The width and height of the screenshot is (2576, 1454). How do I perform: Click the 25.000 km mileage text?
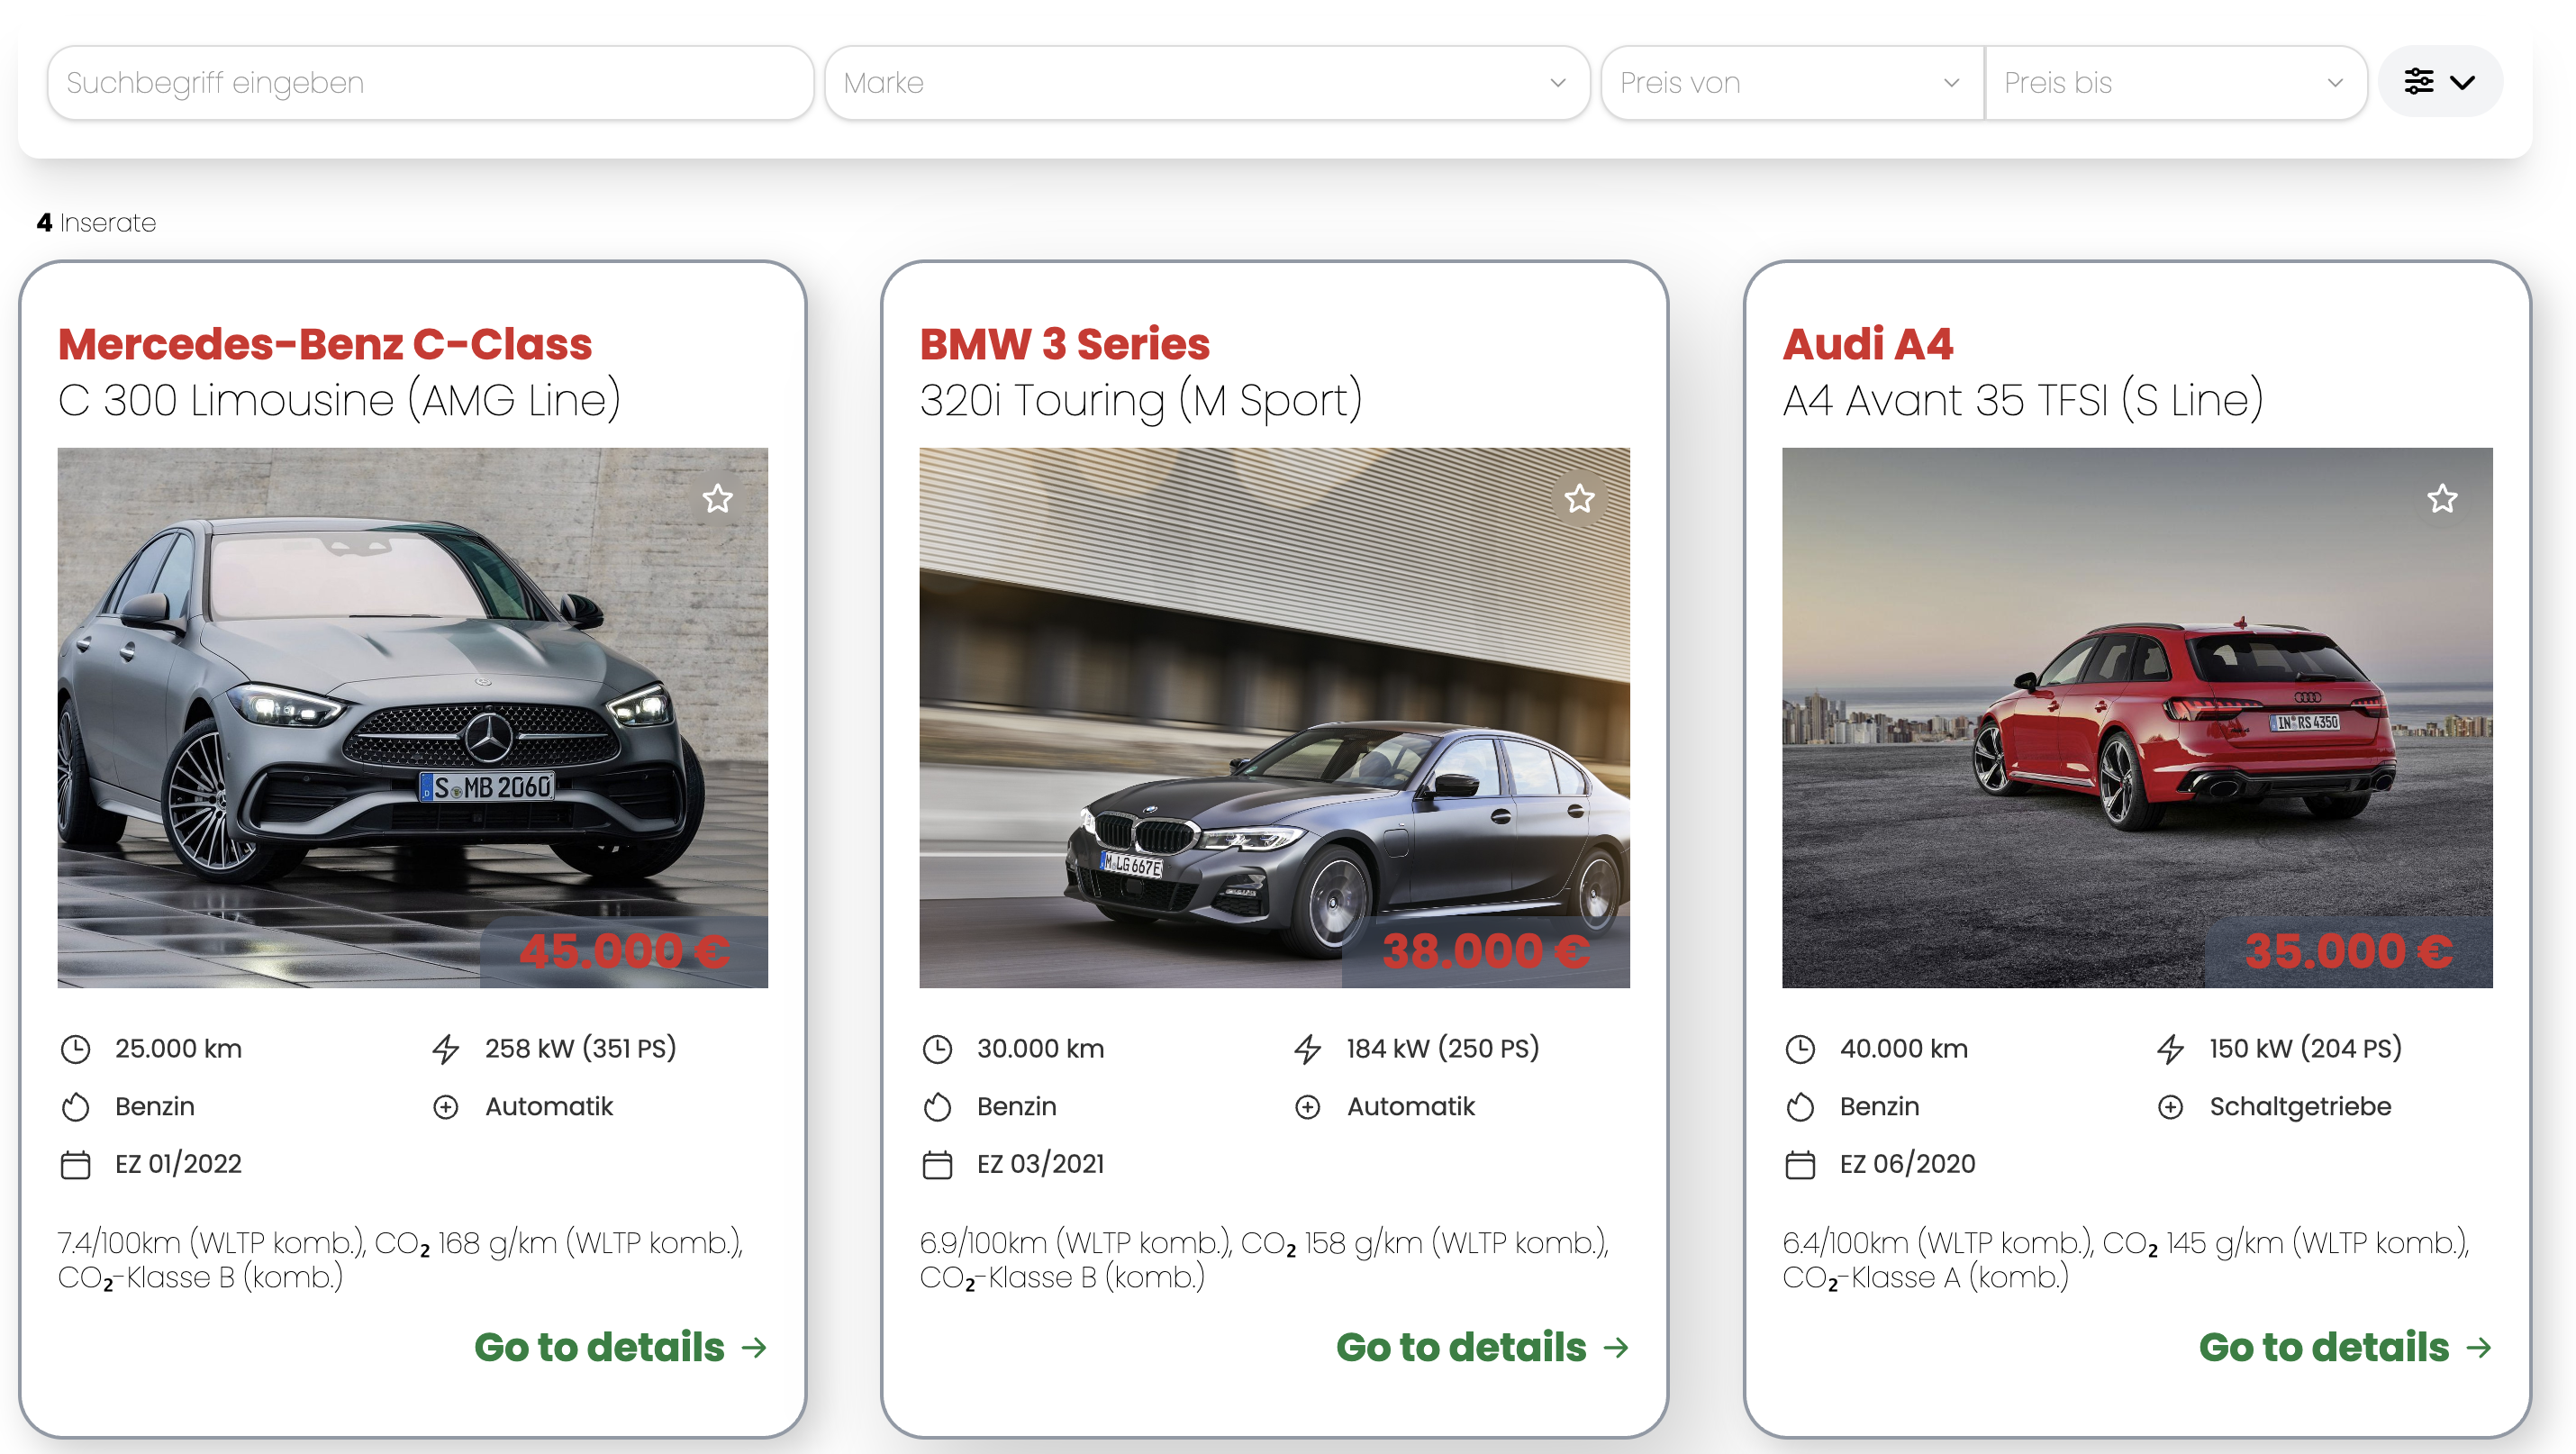click(178, 1048)
